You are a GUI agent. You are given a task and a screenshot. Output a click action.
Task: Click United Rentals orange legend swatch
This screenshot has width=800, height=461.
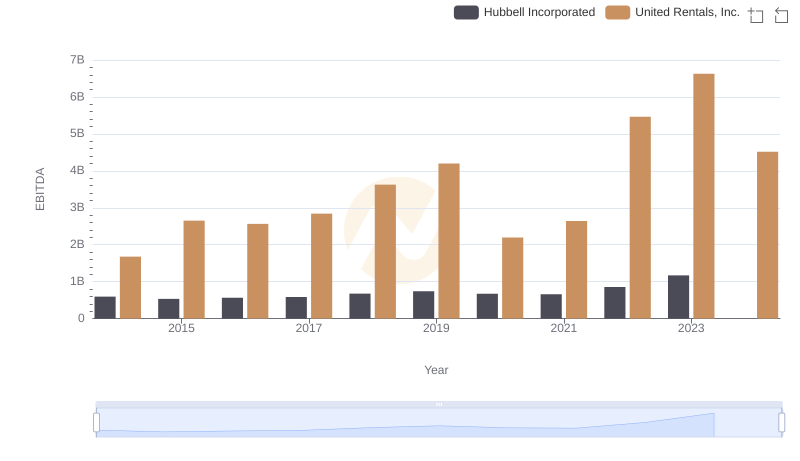pyautogui.click(x=617, y=12)
